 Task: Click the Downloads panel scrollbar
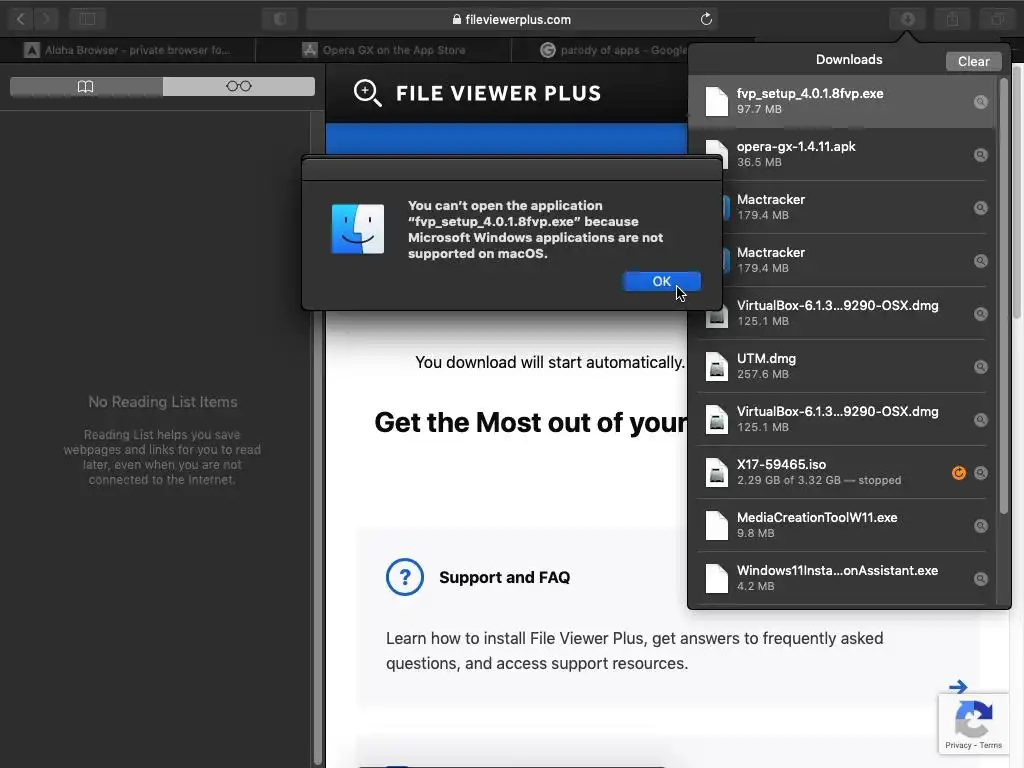[1004, 295]
